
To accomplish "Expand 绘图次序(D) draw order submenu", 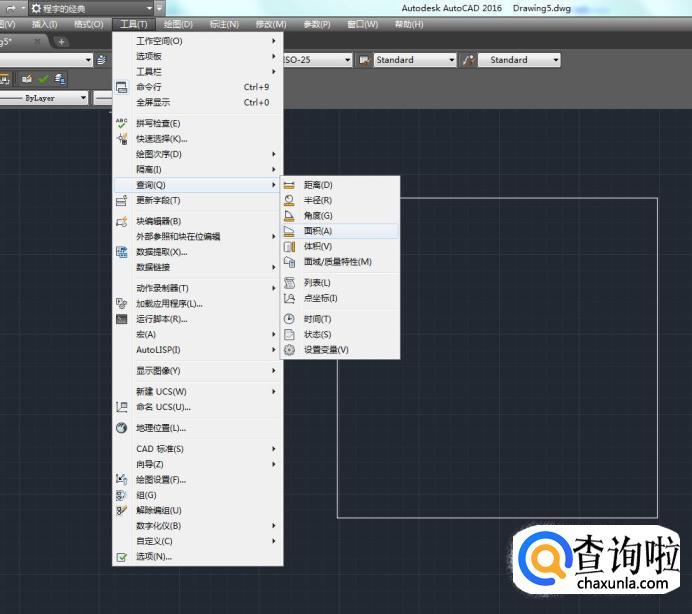I will click(x=198, y=154).
